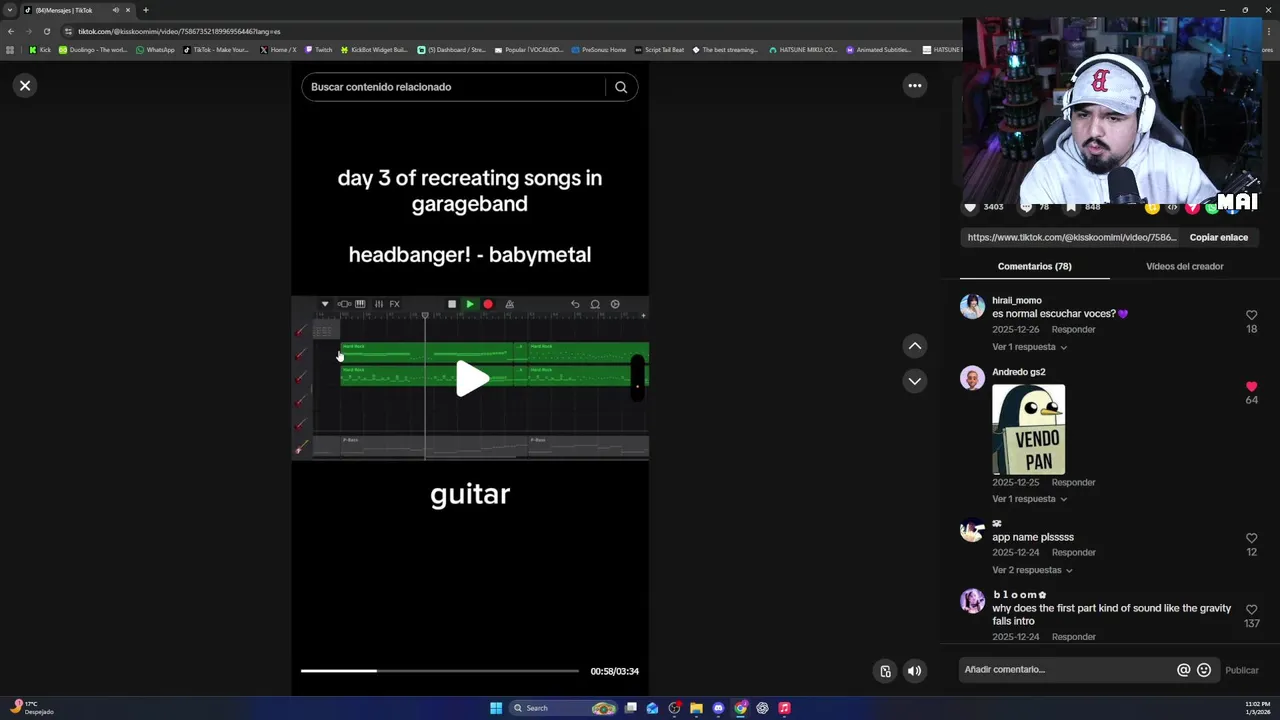Image resolution: width=1280 pixels, height=720 pixels.
Task: Open the WhatsApp bookmark
Action: [x=155, y=49]
